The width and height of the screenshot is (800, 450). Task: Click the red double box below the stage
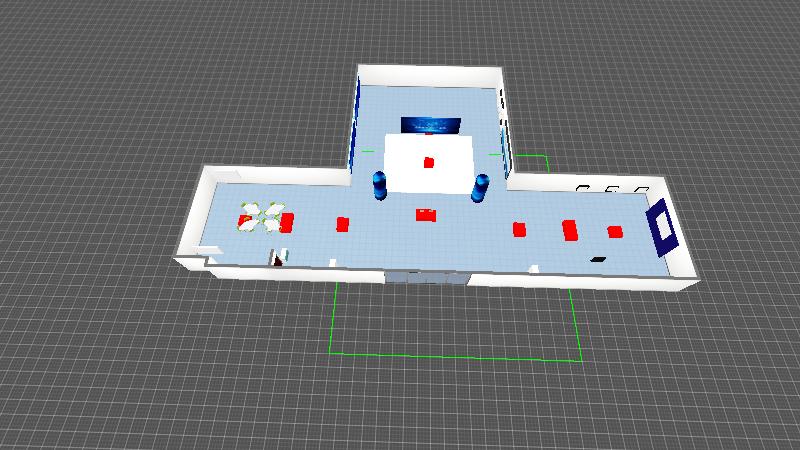coord(427,214)
